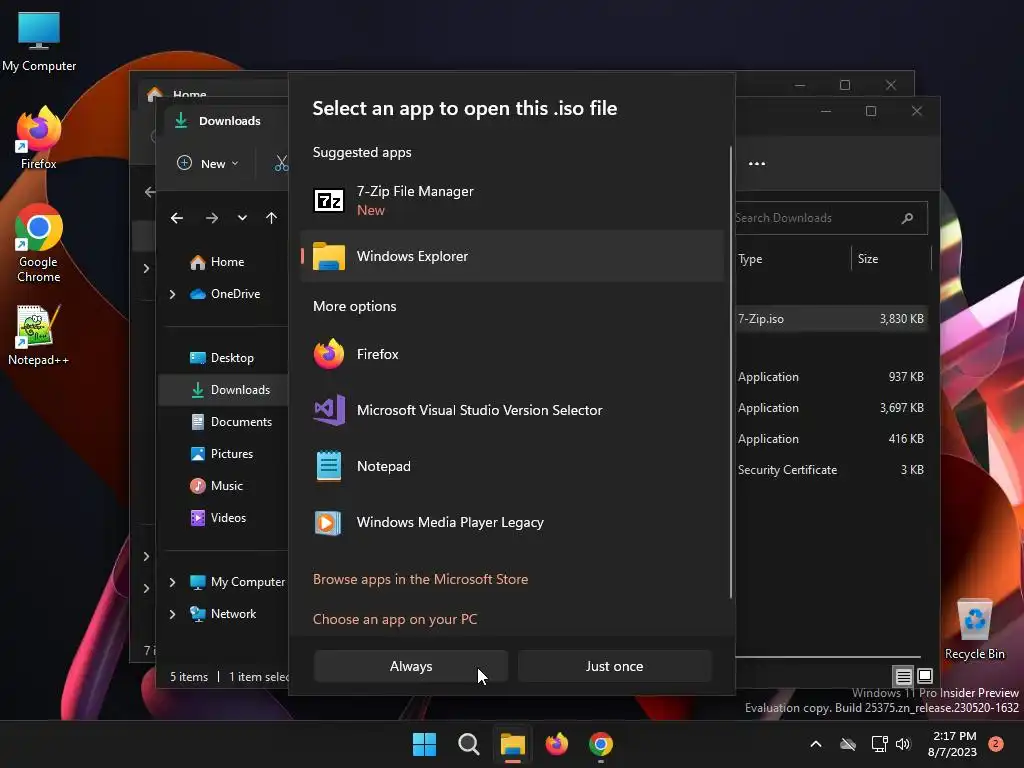The image size is (1024, 768).
Task: Open Videos in the sidebar
Action: [218, 518]
